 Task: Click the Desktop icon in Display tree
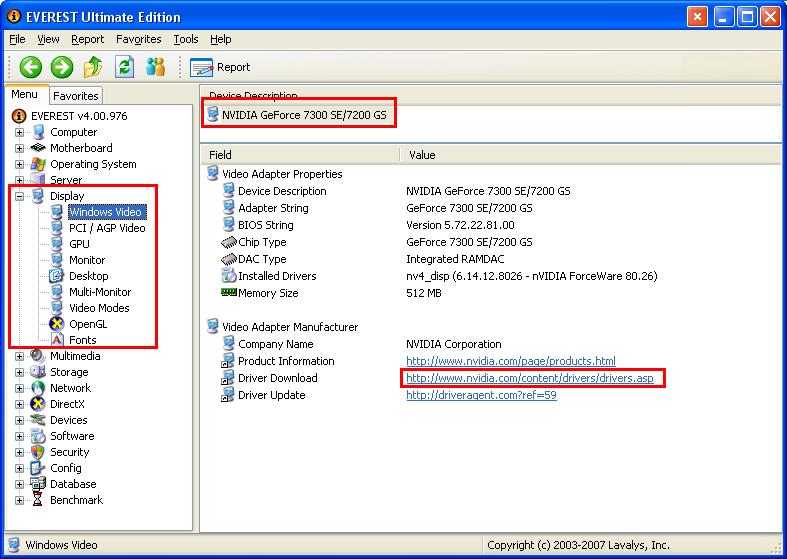[x=56, y=275]
